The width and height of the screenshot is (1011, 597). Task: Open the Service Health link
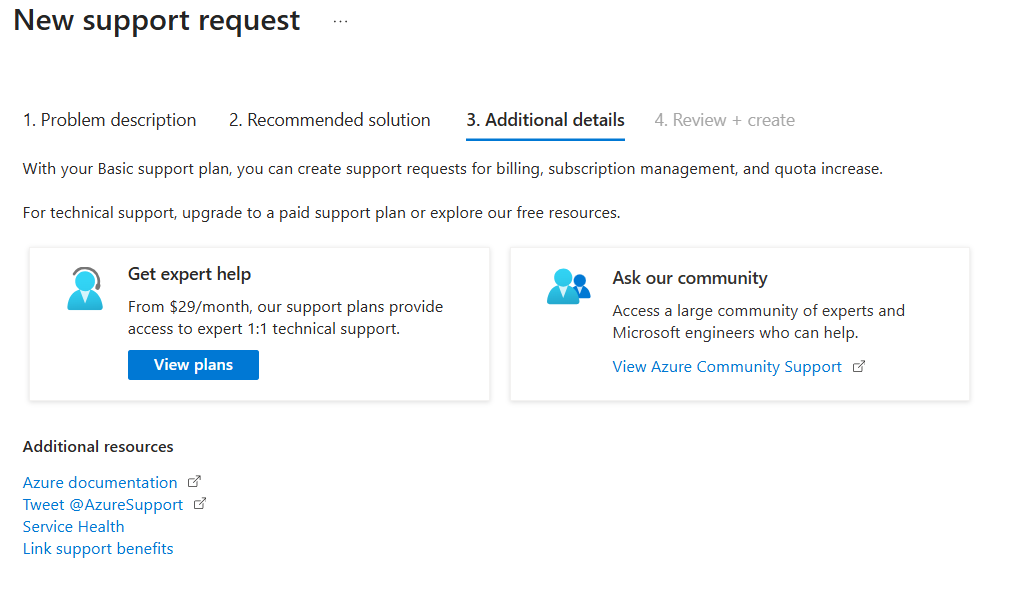click(x=74, y=527)
